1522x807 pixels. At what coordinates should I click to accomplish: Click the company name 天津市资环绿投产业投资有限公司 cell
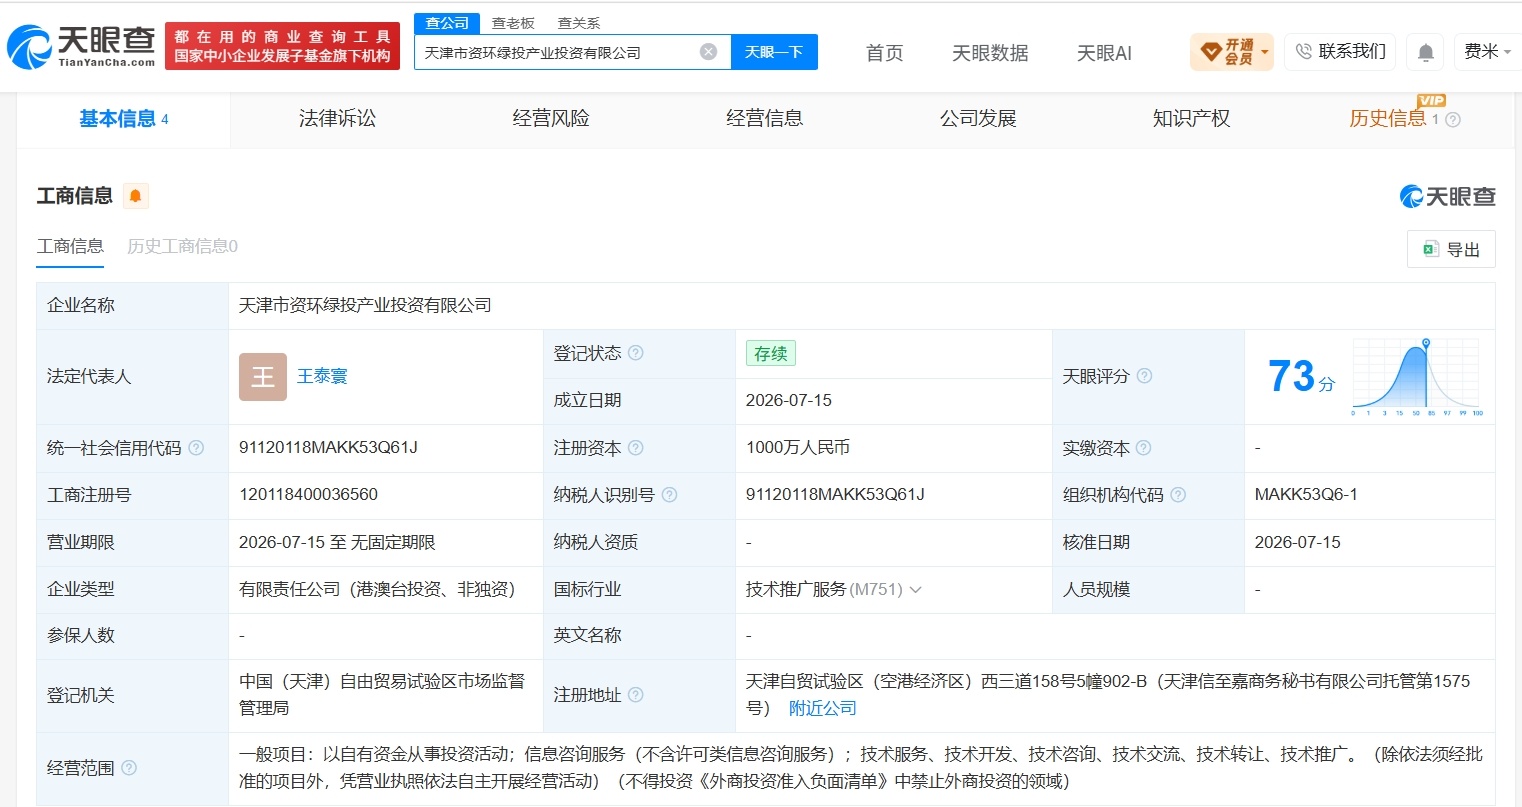pyautogui.click(x=365, y=305)
